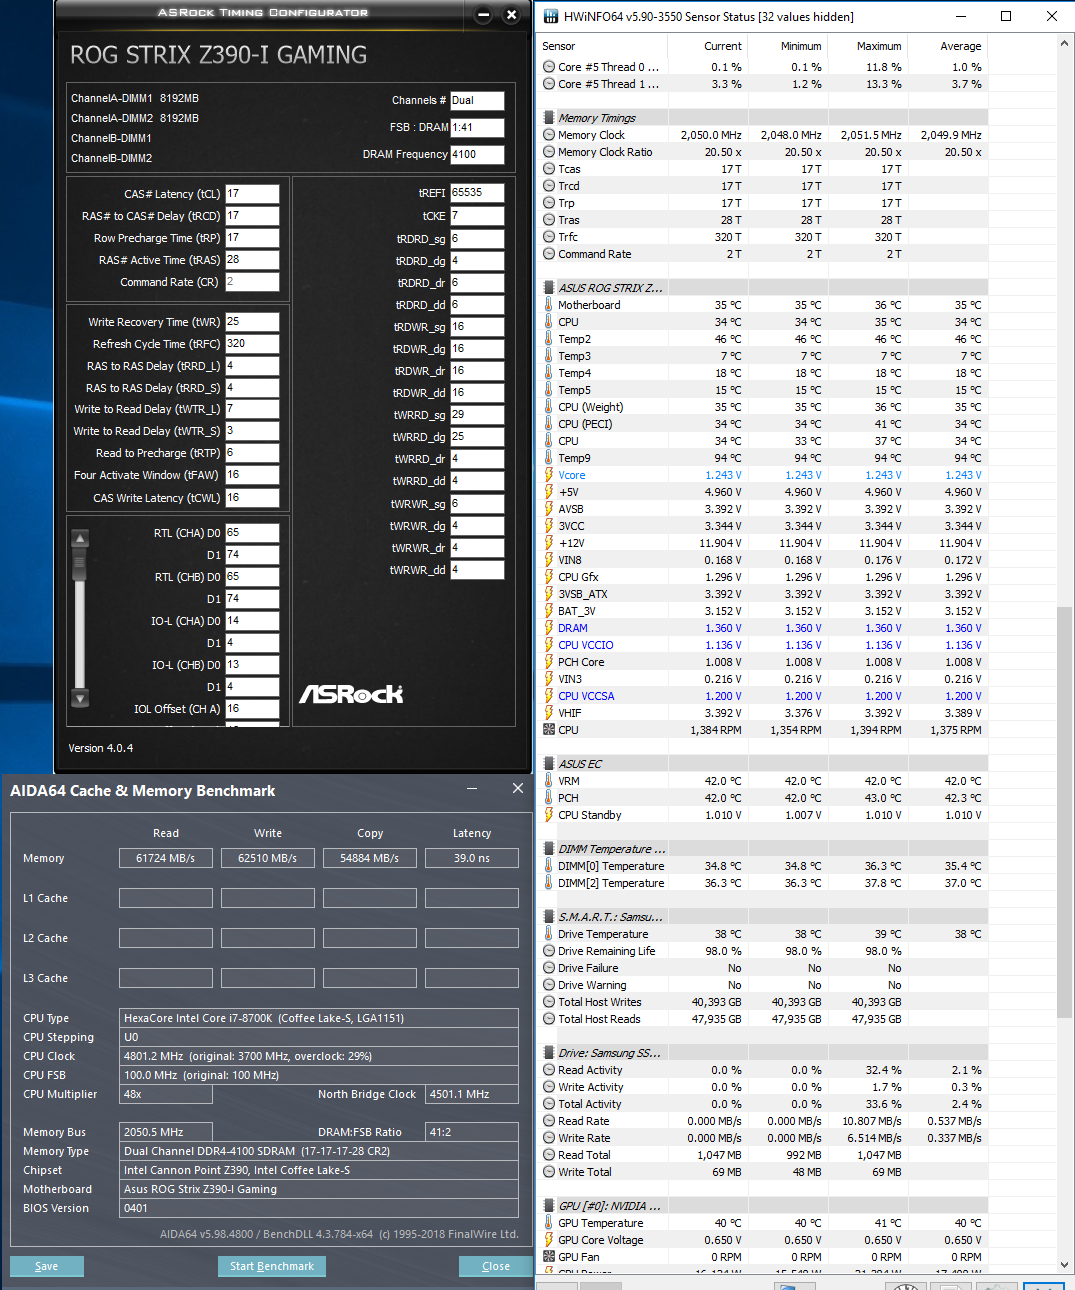Click the CAS# Latency (tCL) value field
The height and width of the screenshot is (1290, 1075).
point(252,194)
